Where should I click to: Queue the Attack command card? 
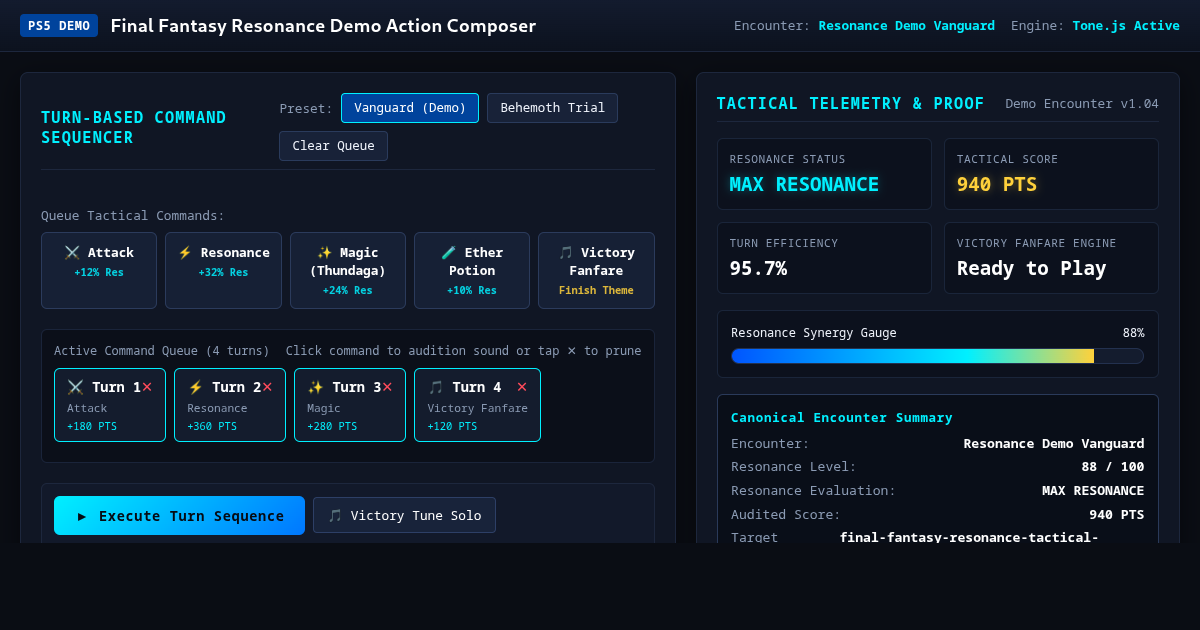tap(99, 270)
